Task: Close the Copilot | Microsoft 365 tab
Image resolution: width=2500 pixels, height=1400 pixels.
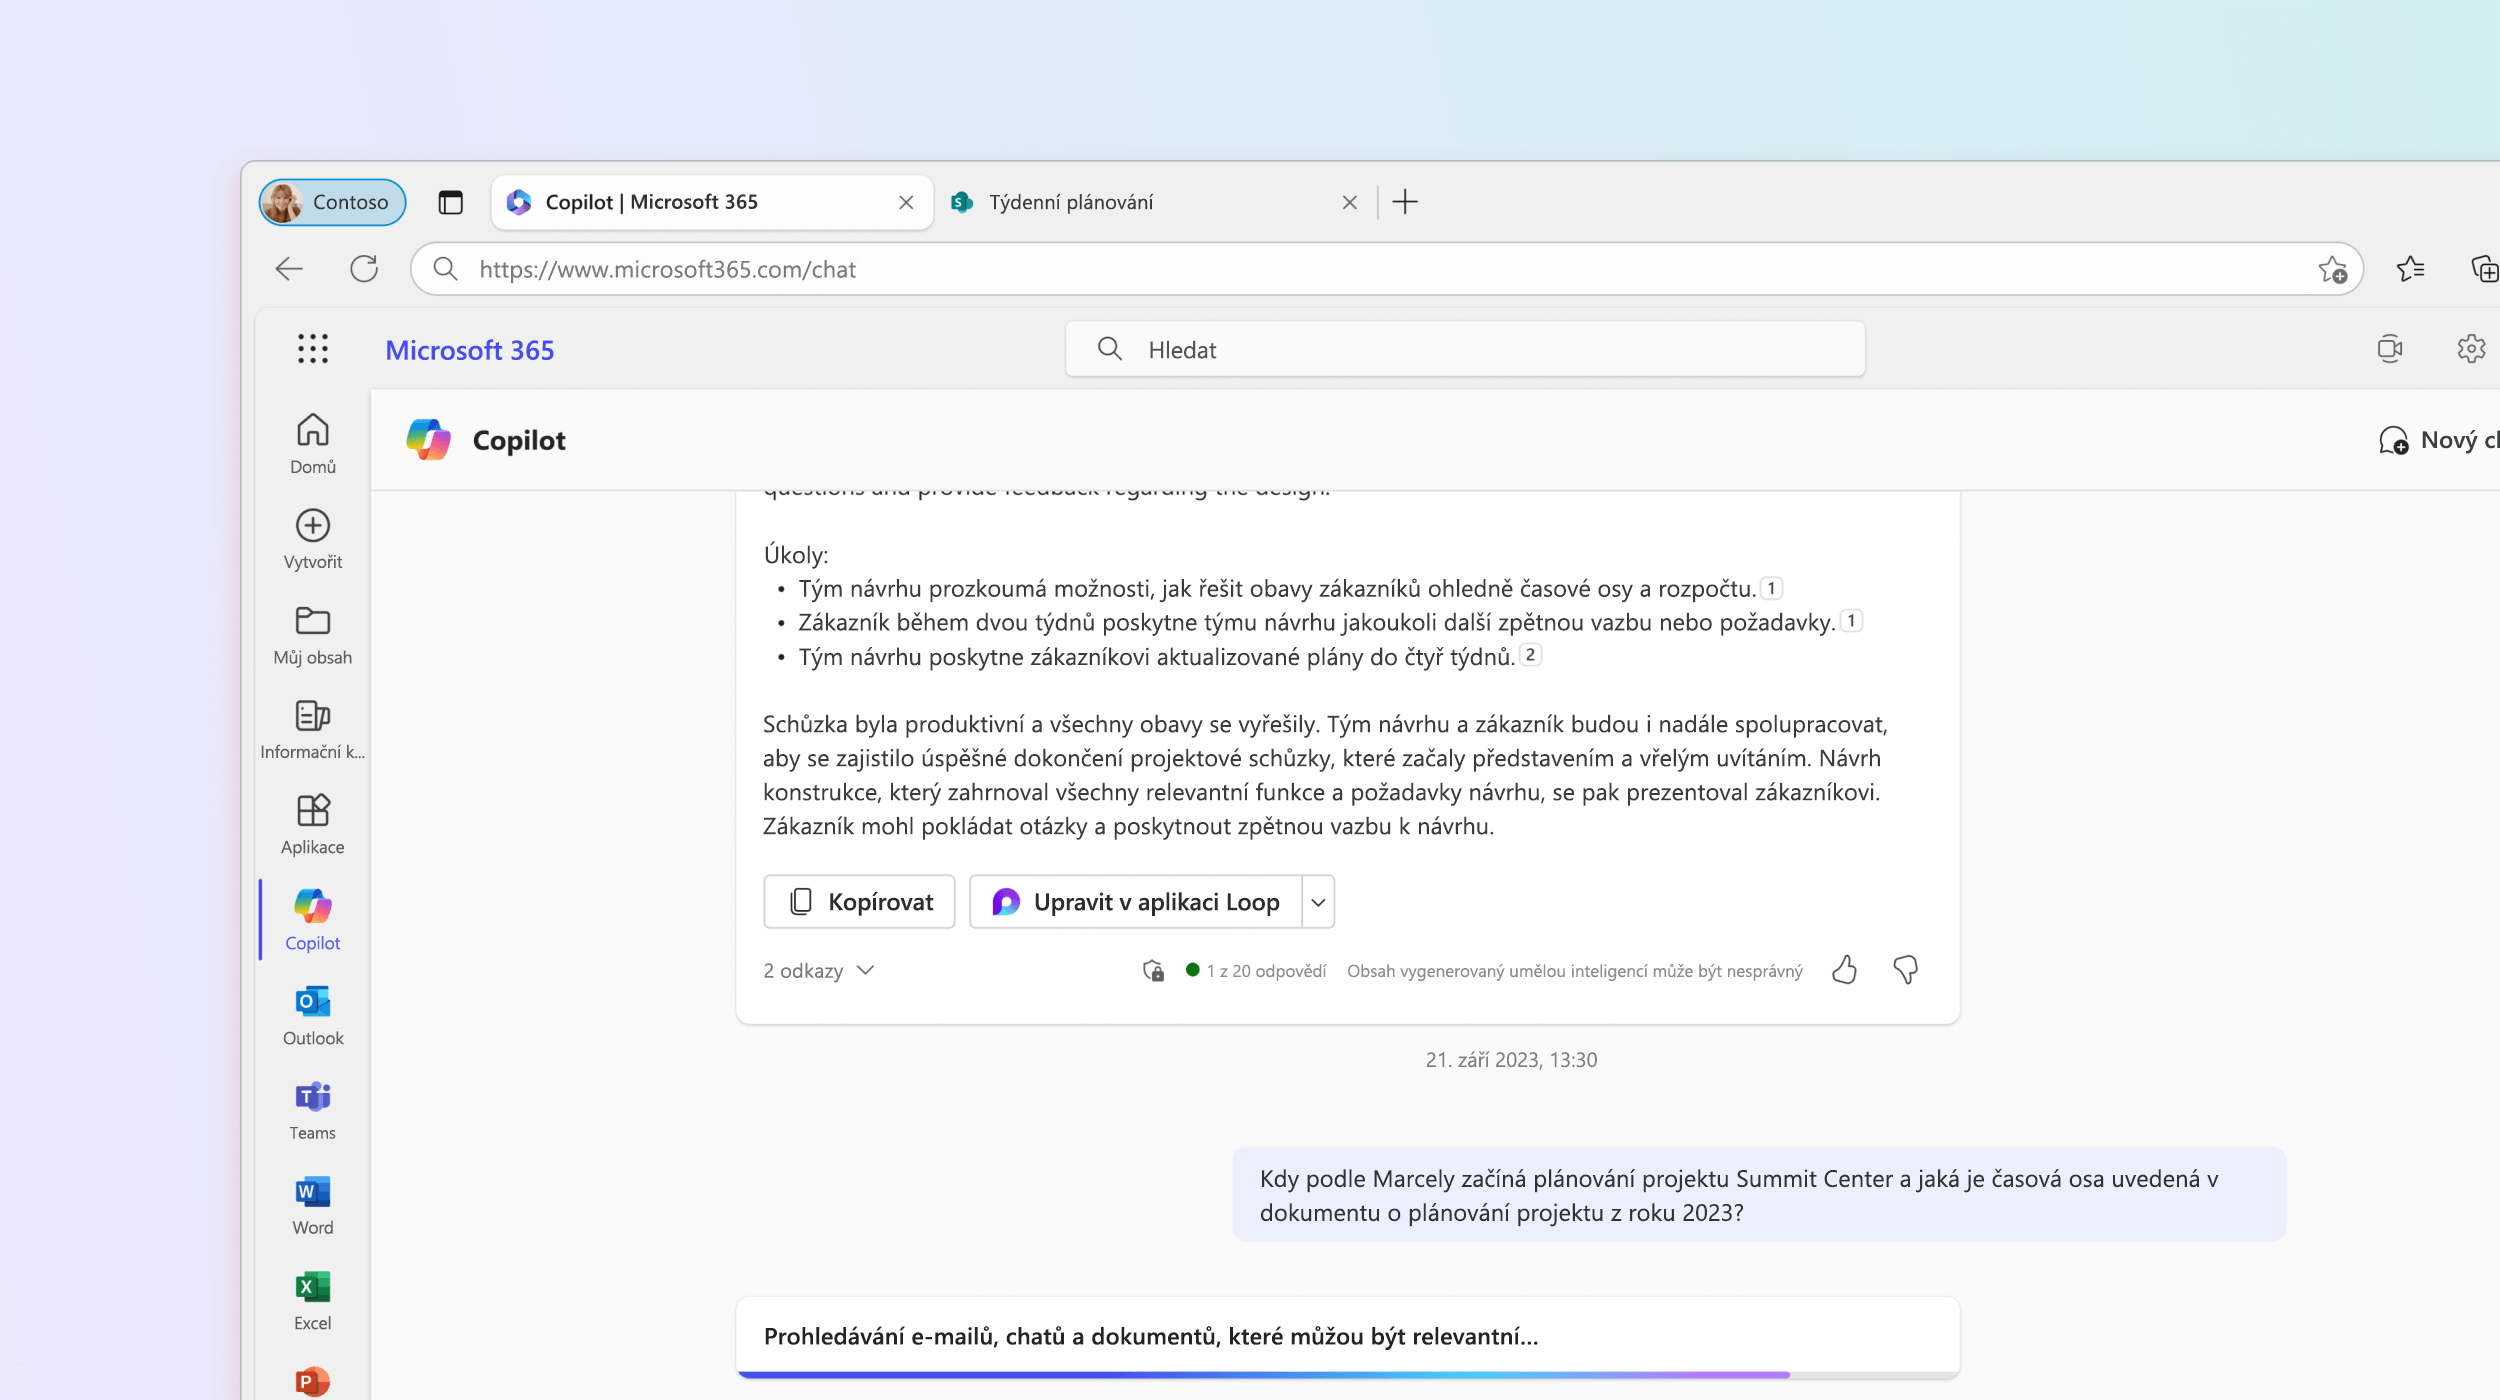Action: (906, 202)
